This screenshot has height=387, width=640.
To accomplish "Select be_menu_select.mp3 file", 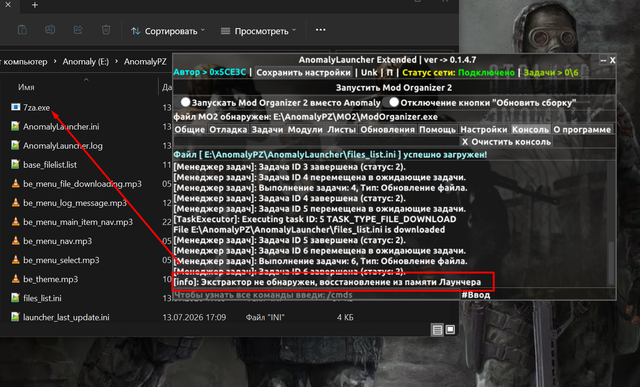I will coord(61,260).
